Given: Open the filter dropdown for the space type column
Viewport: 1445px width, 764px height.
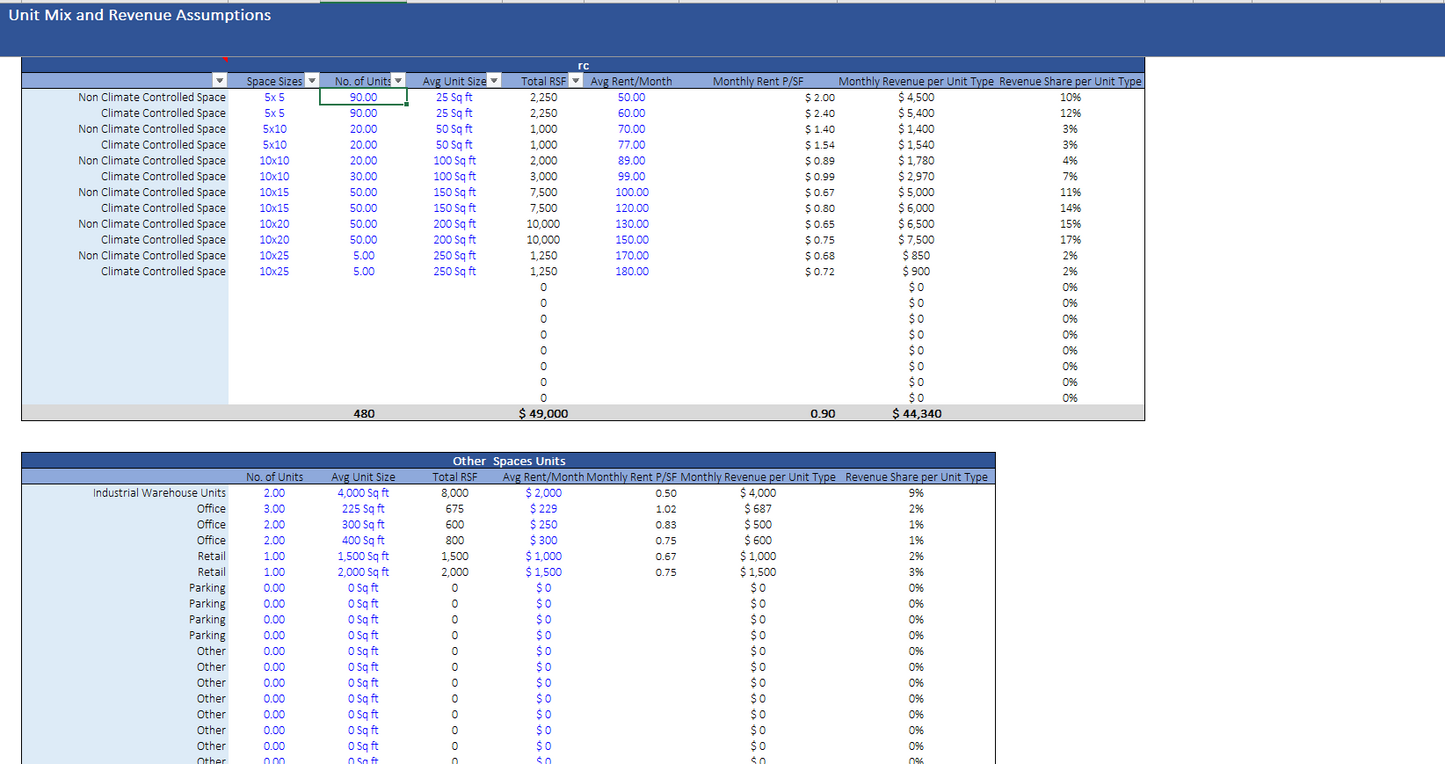Looking at the screenshot, I should [x=219, y=81].
